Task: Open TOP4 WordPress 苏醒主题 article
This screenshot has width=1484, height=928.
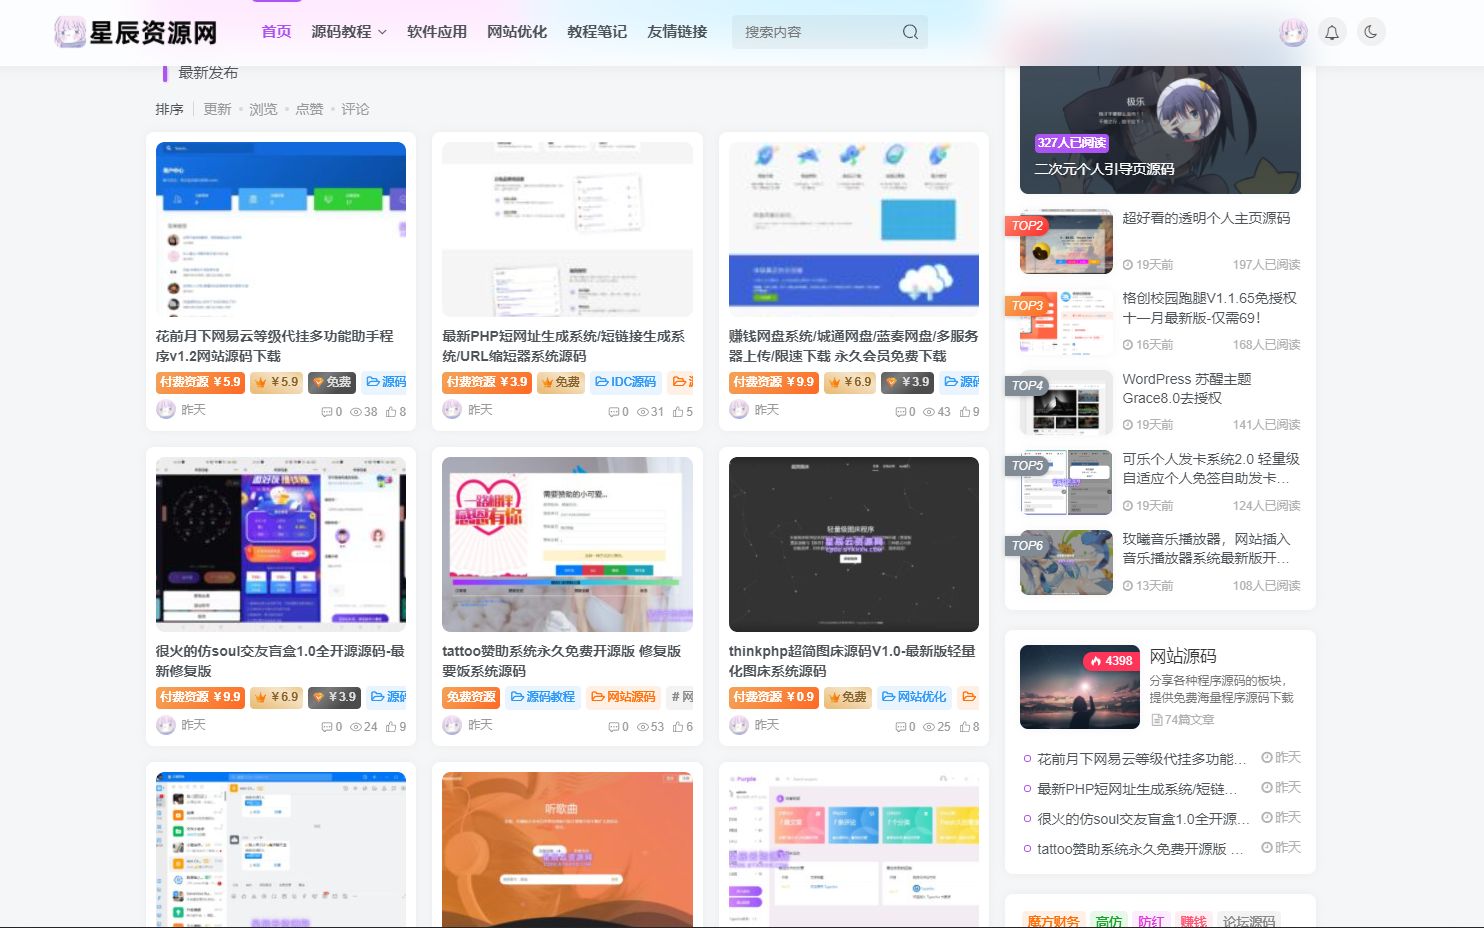Action: coord(1186,388)
